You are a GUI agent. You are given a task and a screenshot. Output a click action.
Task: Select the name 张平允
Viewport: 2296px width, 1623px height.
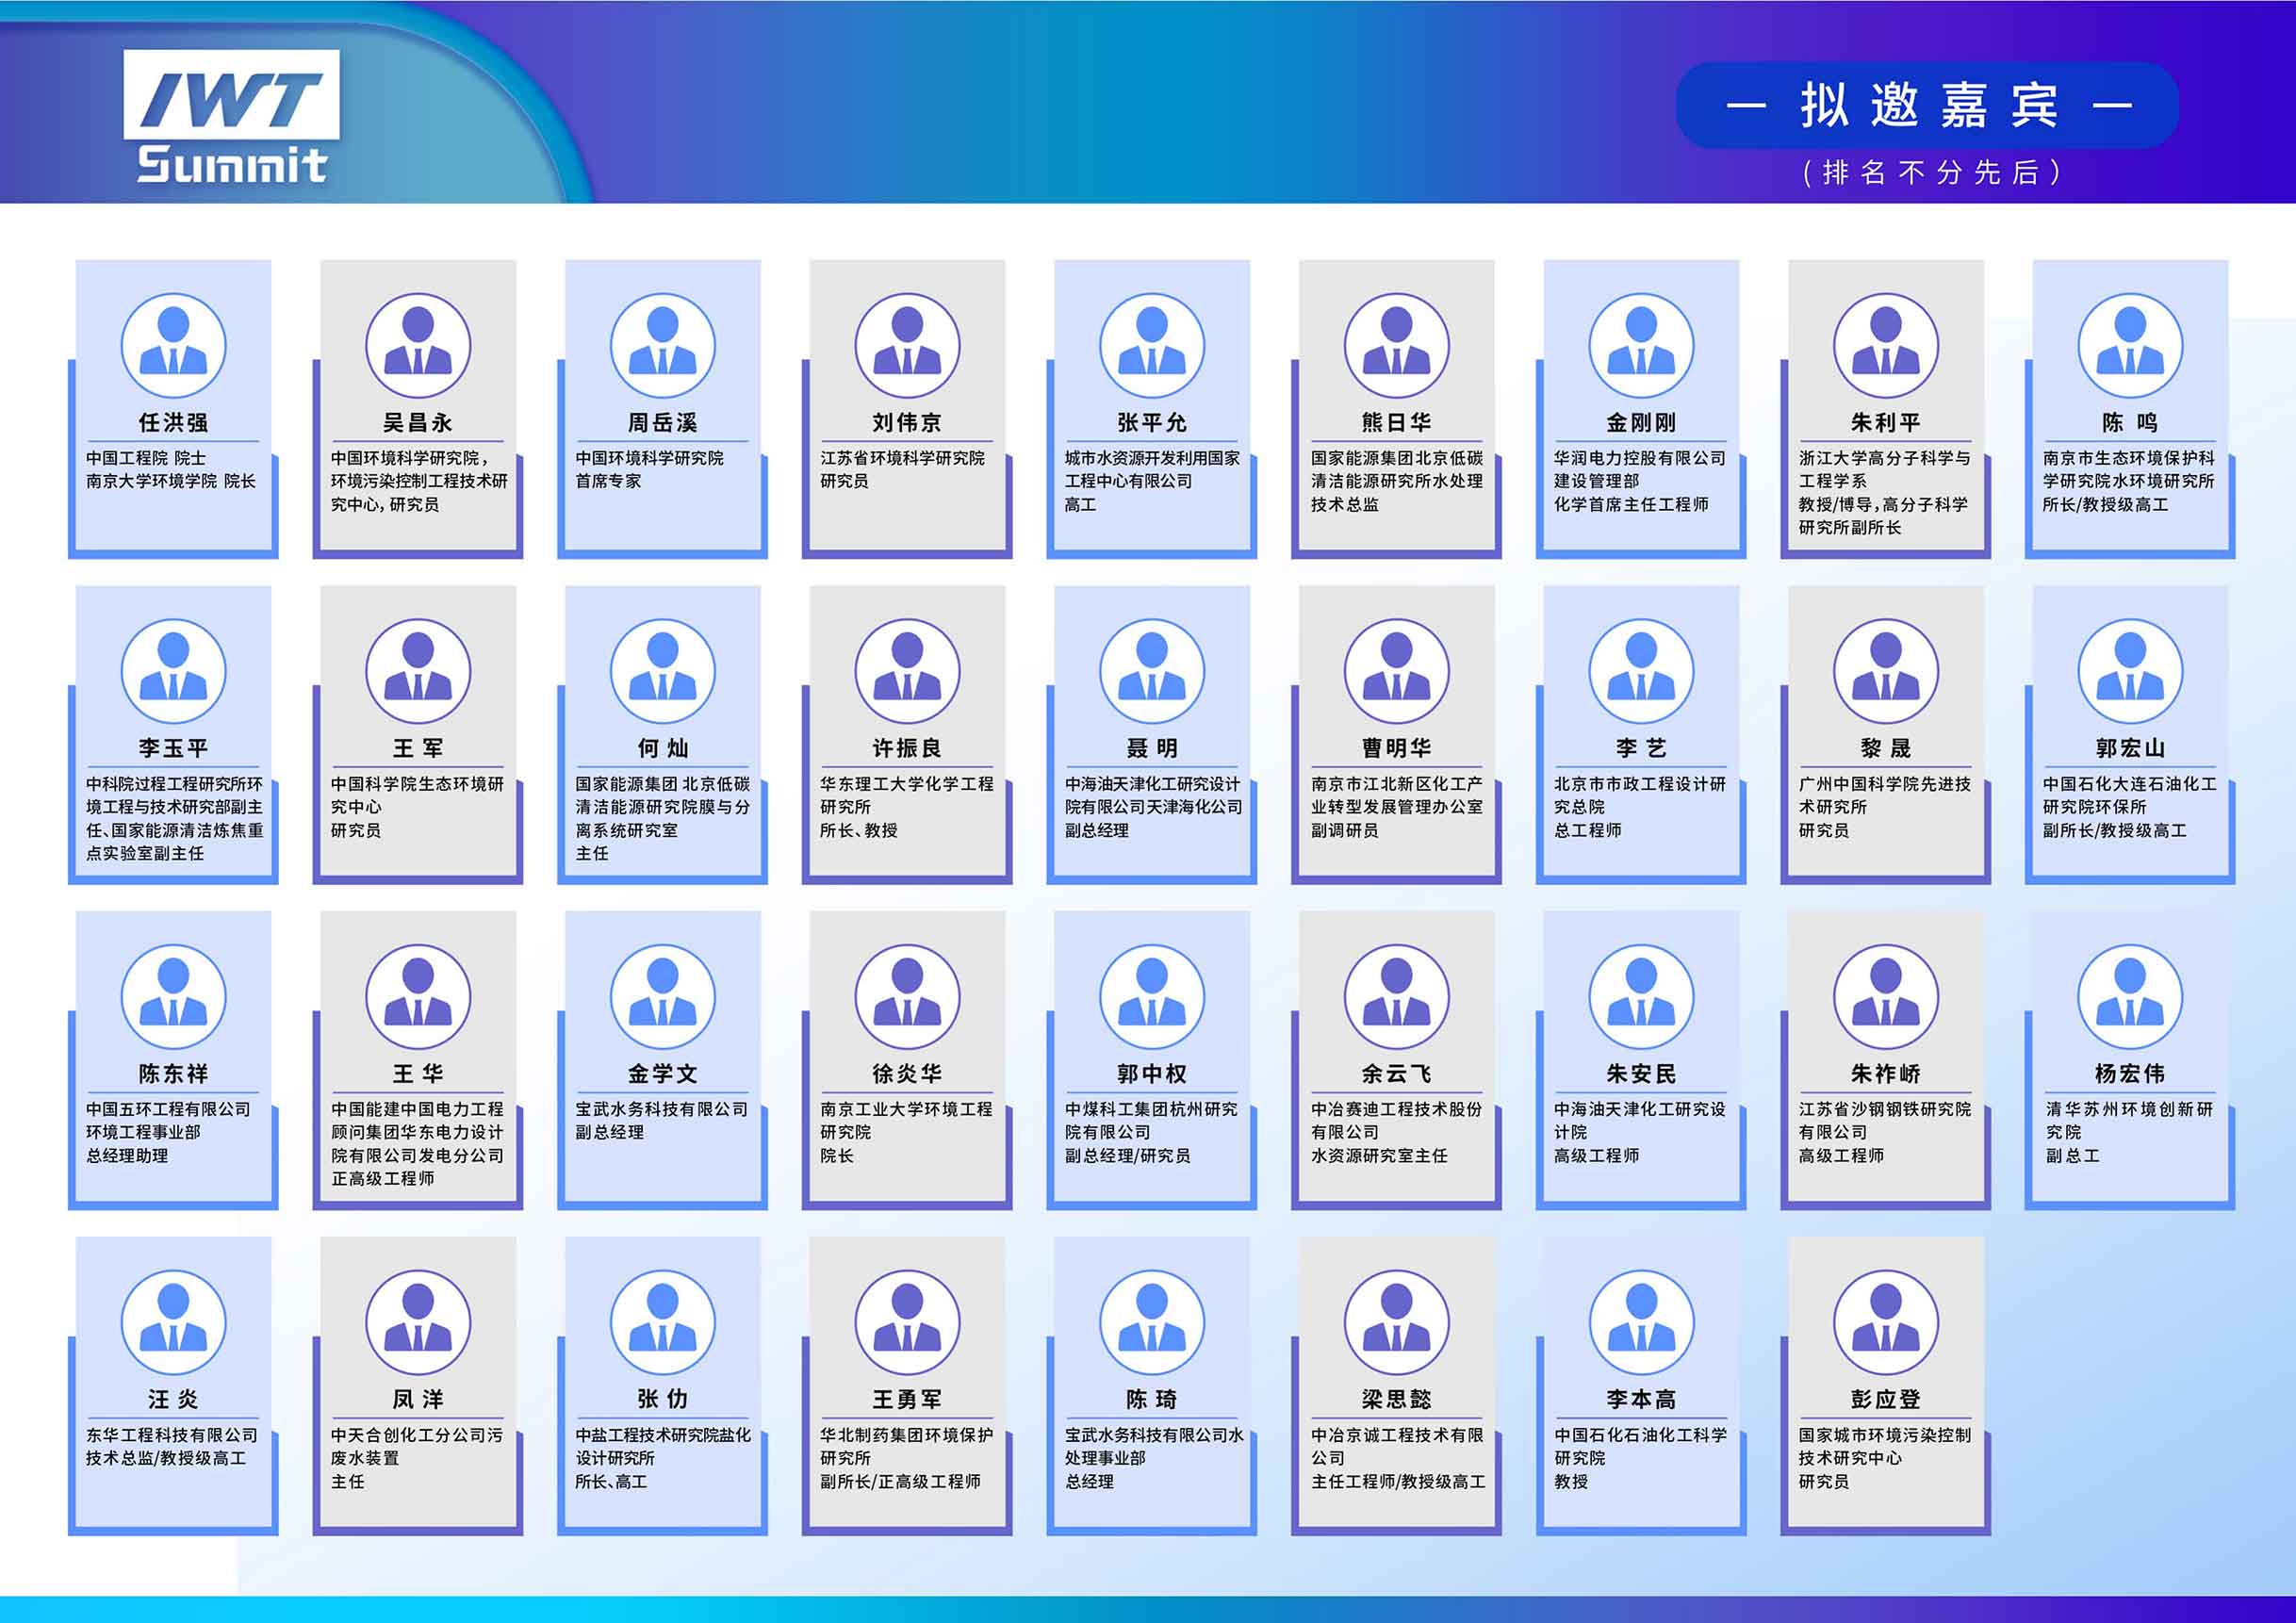(x=1152, y=423)
